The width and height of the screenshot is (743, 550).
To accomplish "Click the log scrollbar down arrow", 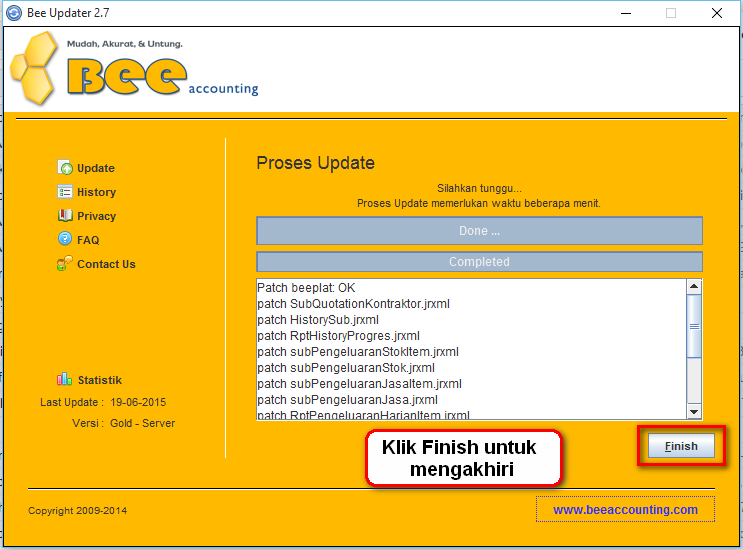I will coord(694,412).
